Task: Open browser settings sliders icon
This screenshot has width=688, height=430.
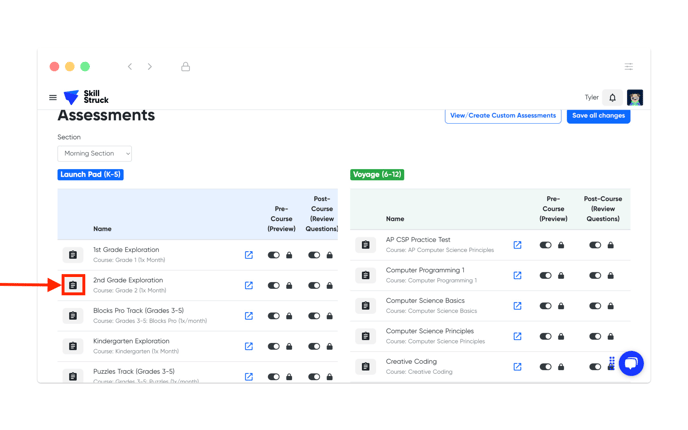Action: click(629, 67)
